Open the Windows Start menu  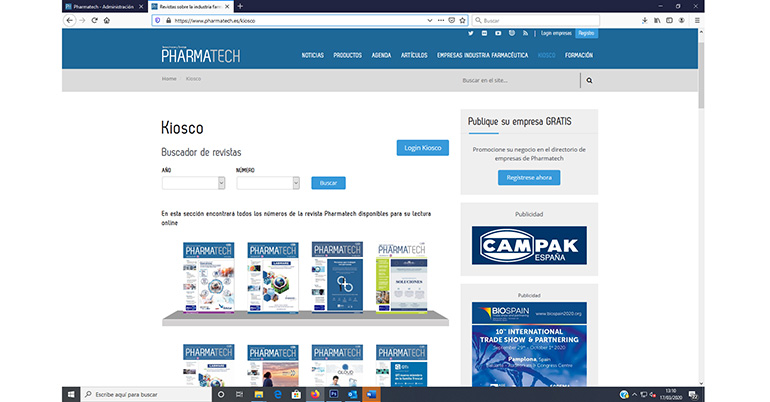tap(71, 394)
